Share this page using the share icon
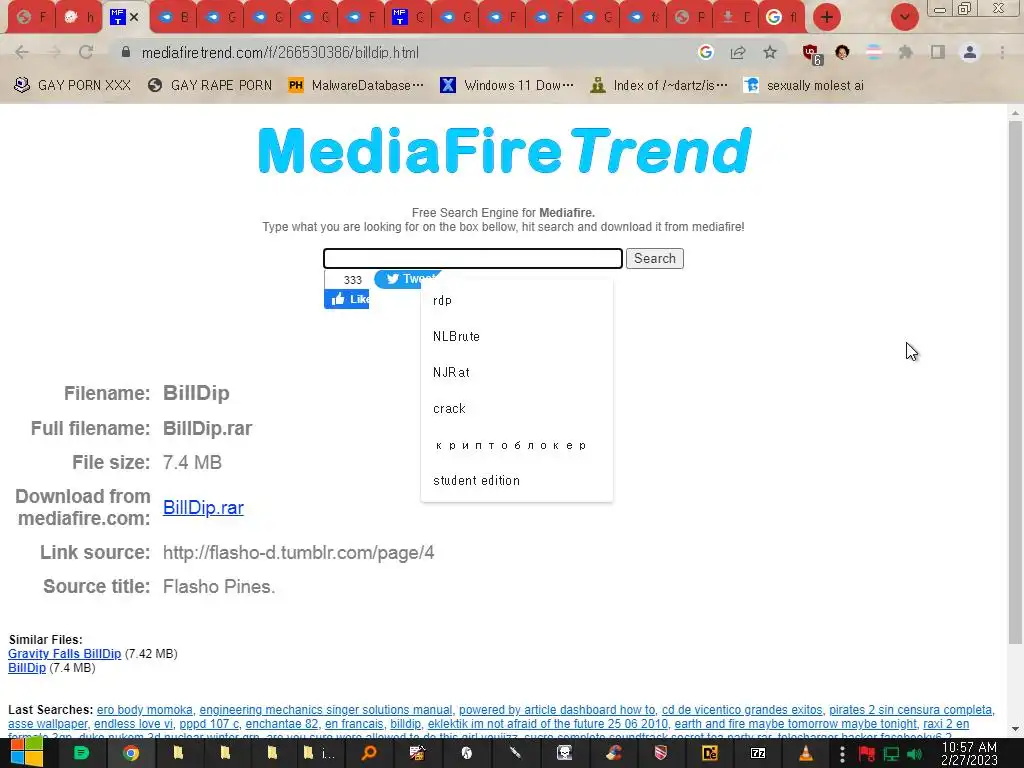 [x=738, y=52]
